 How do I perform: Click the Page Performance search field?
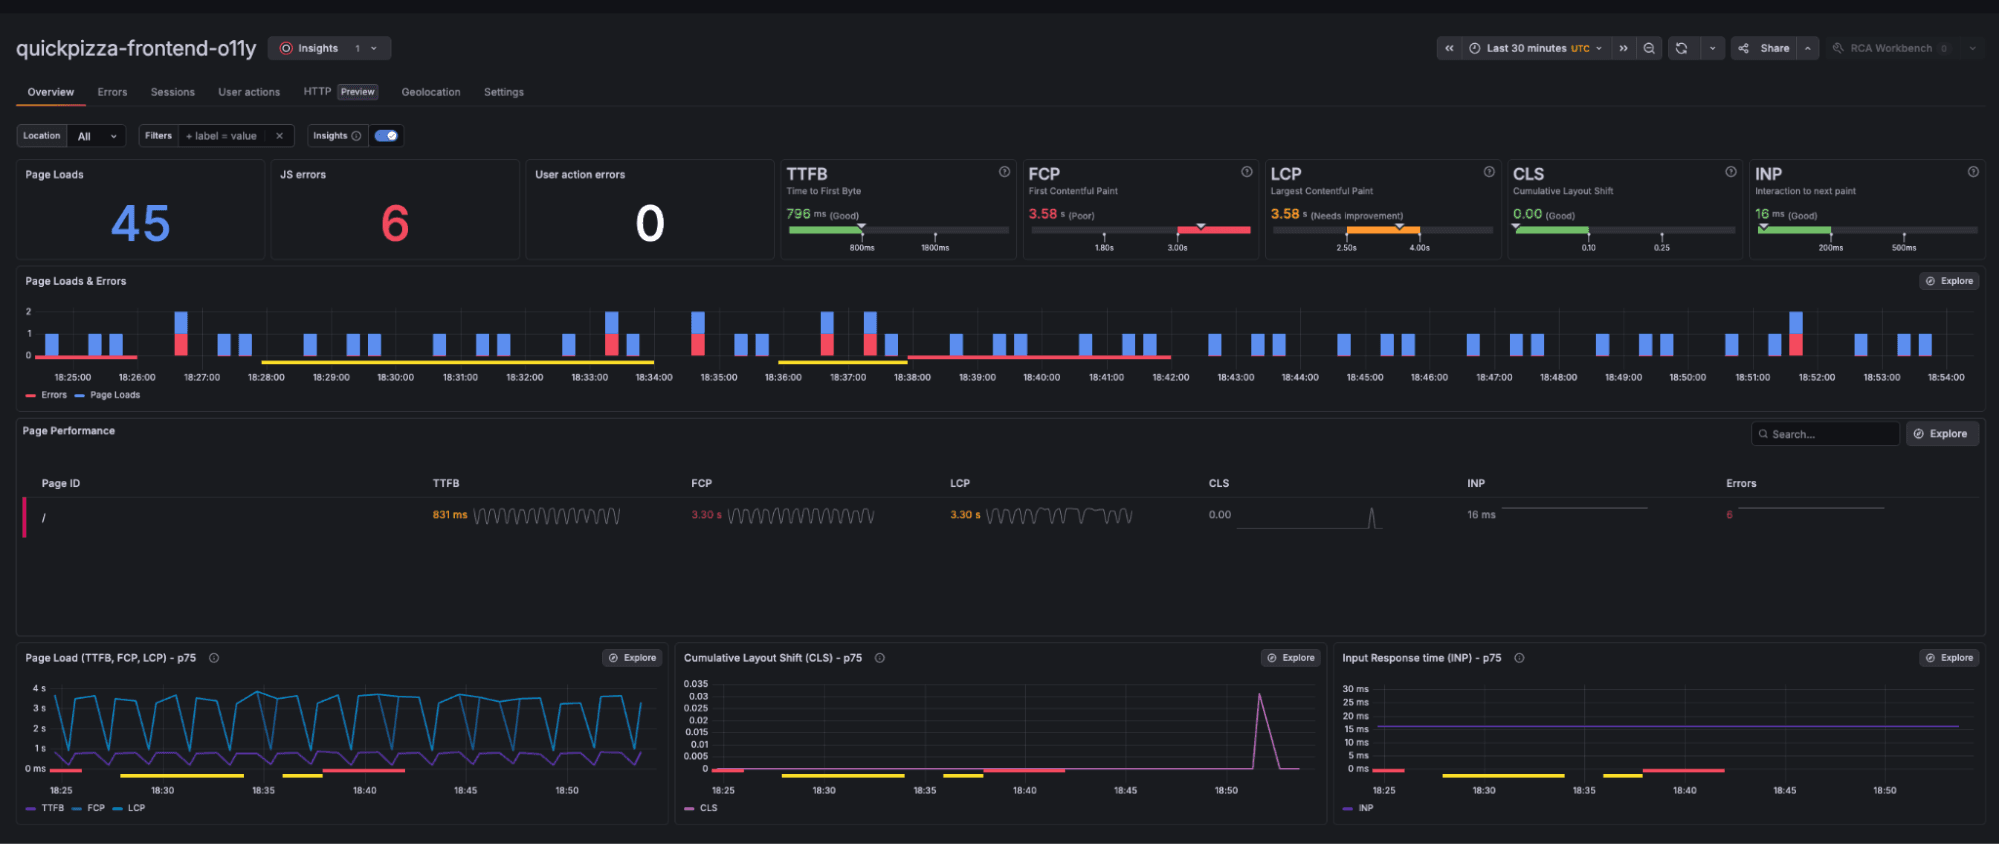[1825, 434]
